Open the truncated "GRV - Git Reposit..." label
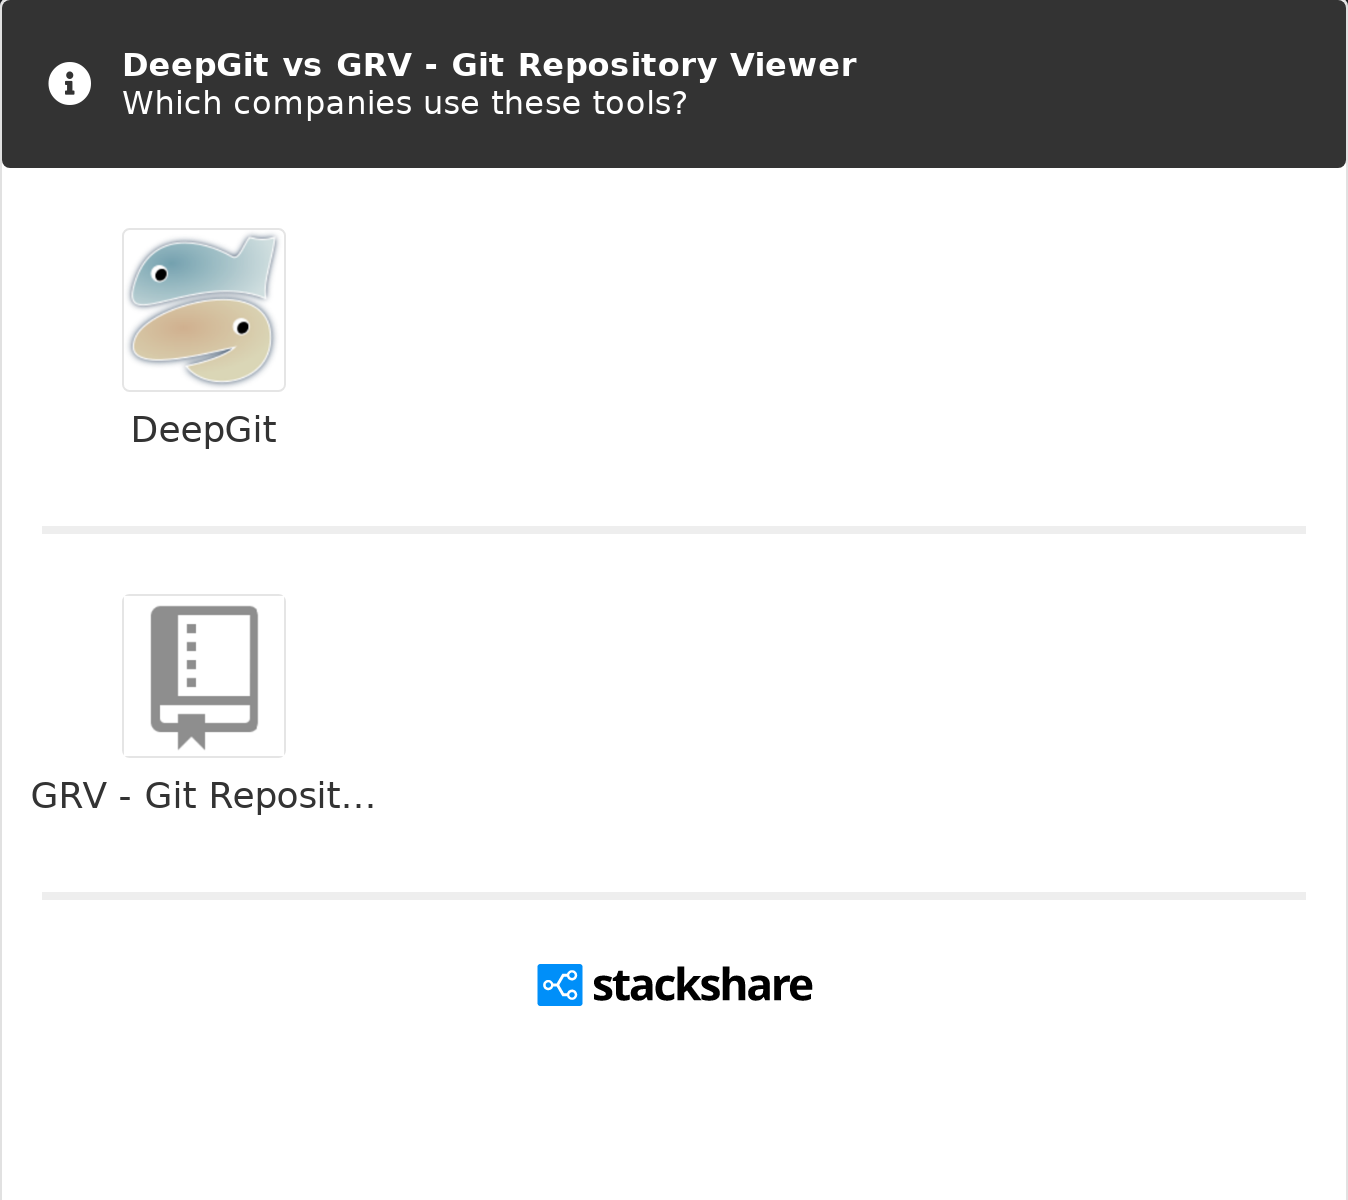The height and width of the screenshot is (1200, 1348). click(203, 796)
